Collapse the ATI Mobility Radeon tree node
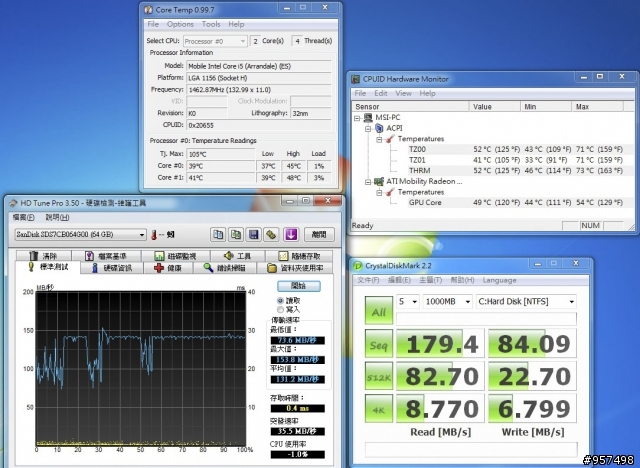Image resolution: width=640 pixels, height=468 pixels. 368,182
